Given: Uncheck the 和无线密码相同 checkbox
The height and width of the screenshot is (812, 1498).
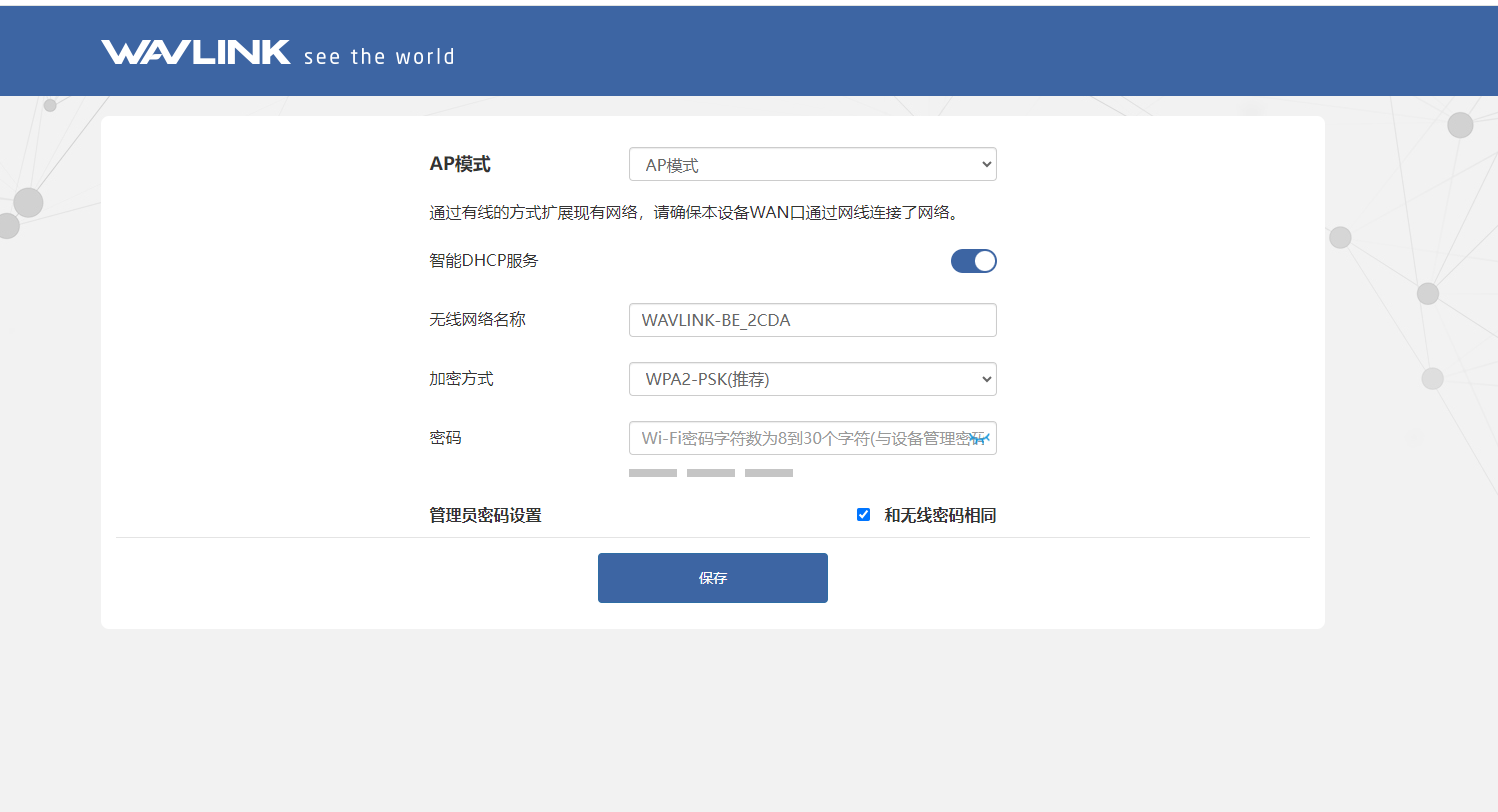Looking at the screenshot, I should pyautogui.click(x=863, y=514).
